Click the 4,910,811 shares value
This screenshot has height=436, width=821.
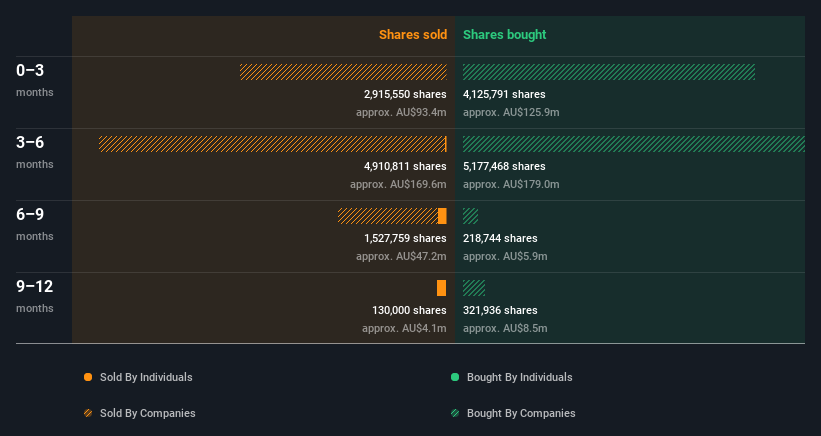[x=405, y=166]
